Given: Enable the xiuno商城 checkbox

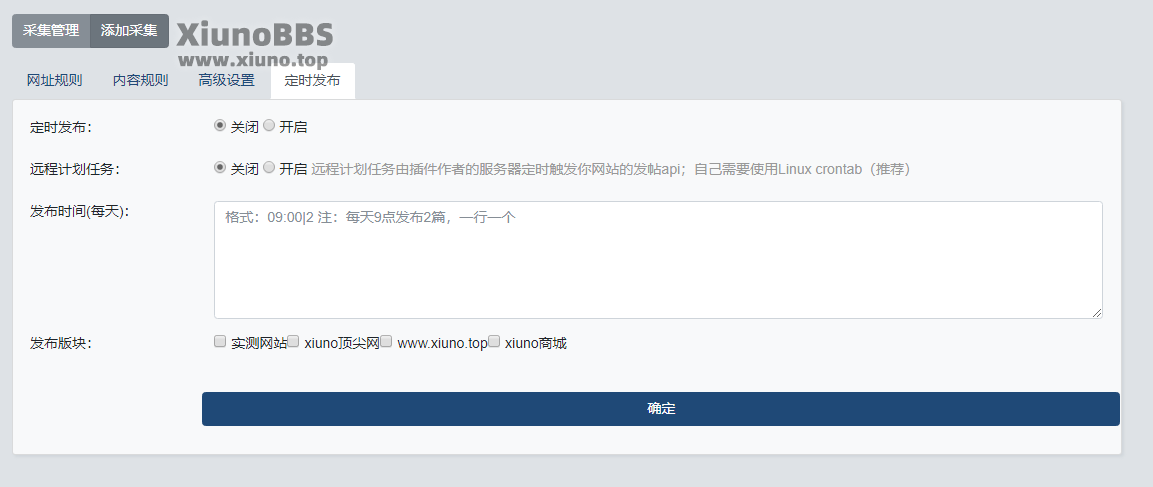Looking at the screenshot, I should pyautogui.click(x=494, y=341).
